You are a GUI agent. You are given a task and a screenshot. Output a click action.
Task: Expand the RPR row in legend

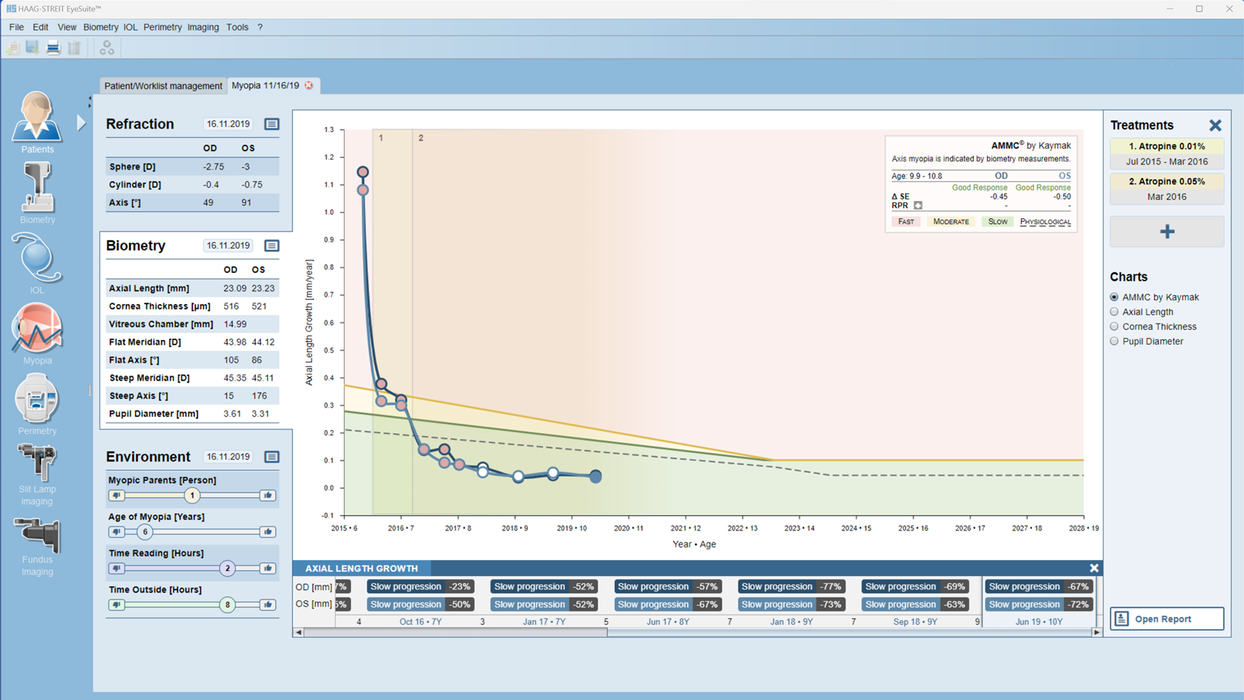click(918, 206)
